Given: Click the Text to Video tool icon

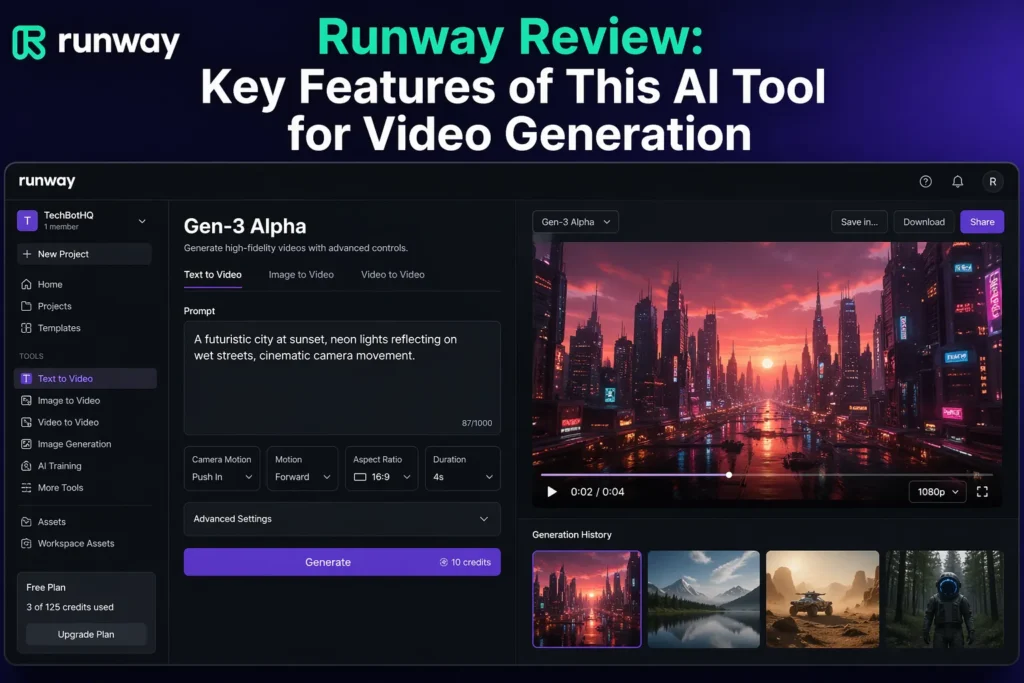Looking at the screenshot, I should (x=26, y=379).
